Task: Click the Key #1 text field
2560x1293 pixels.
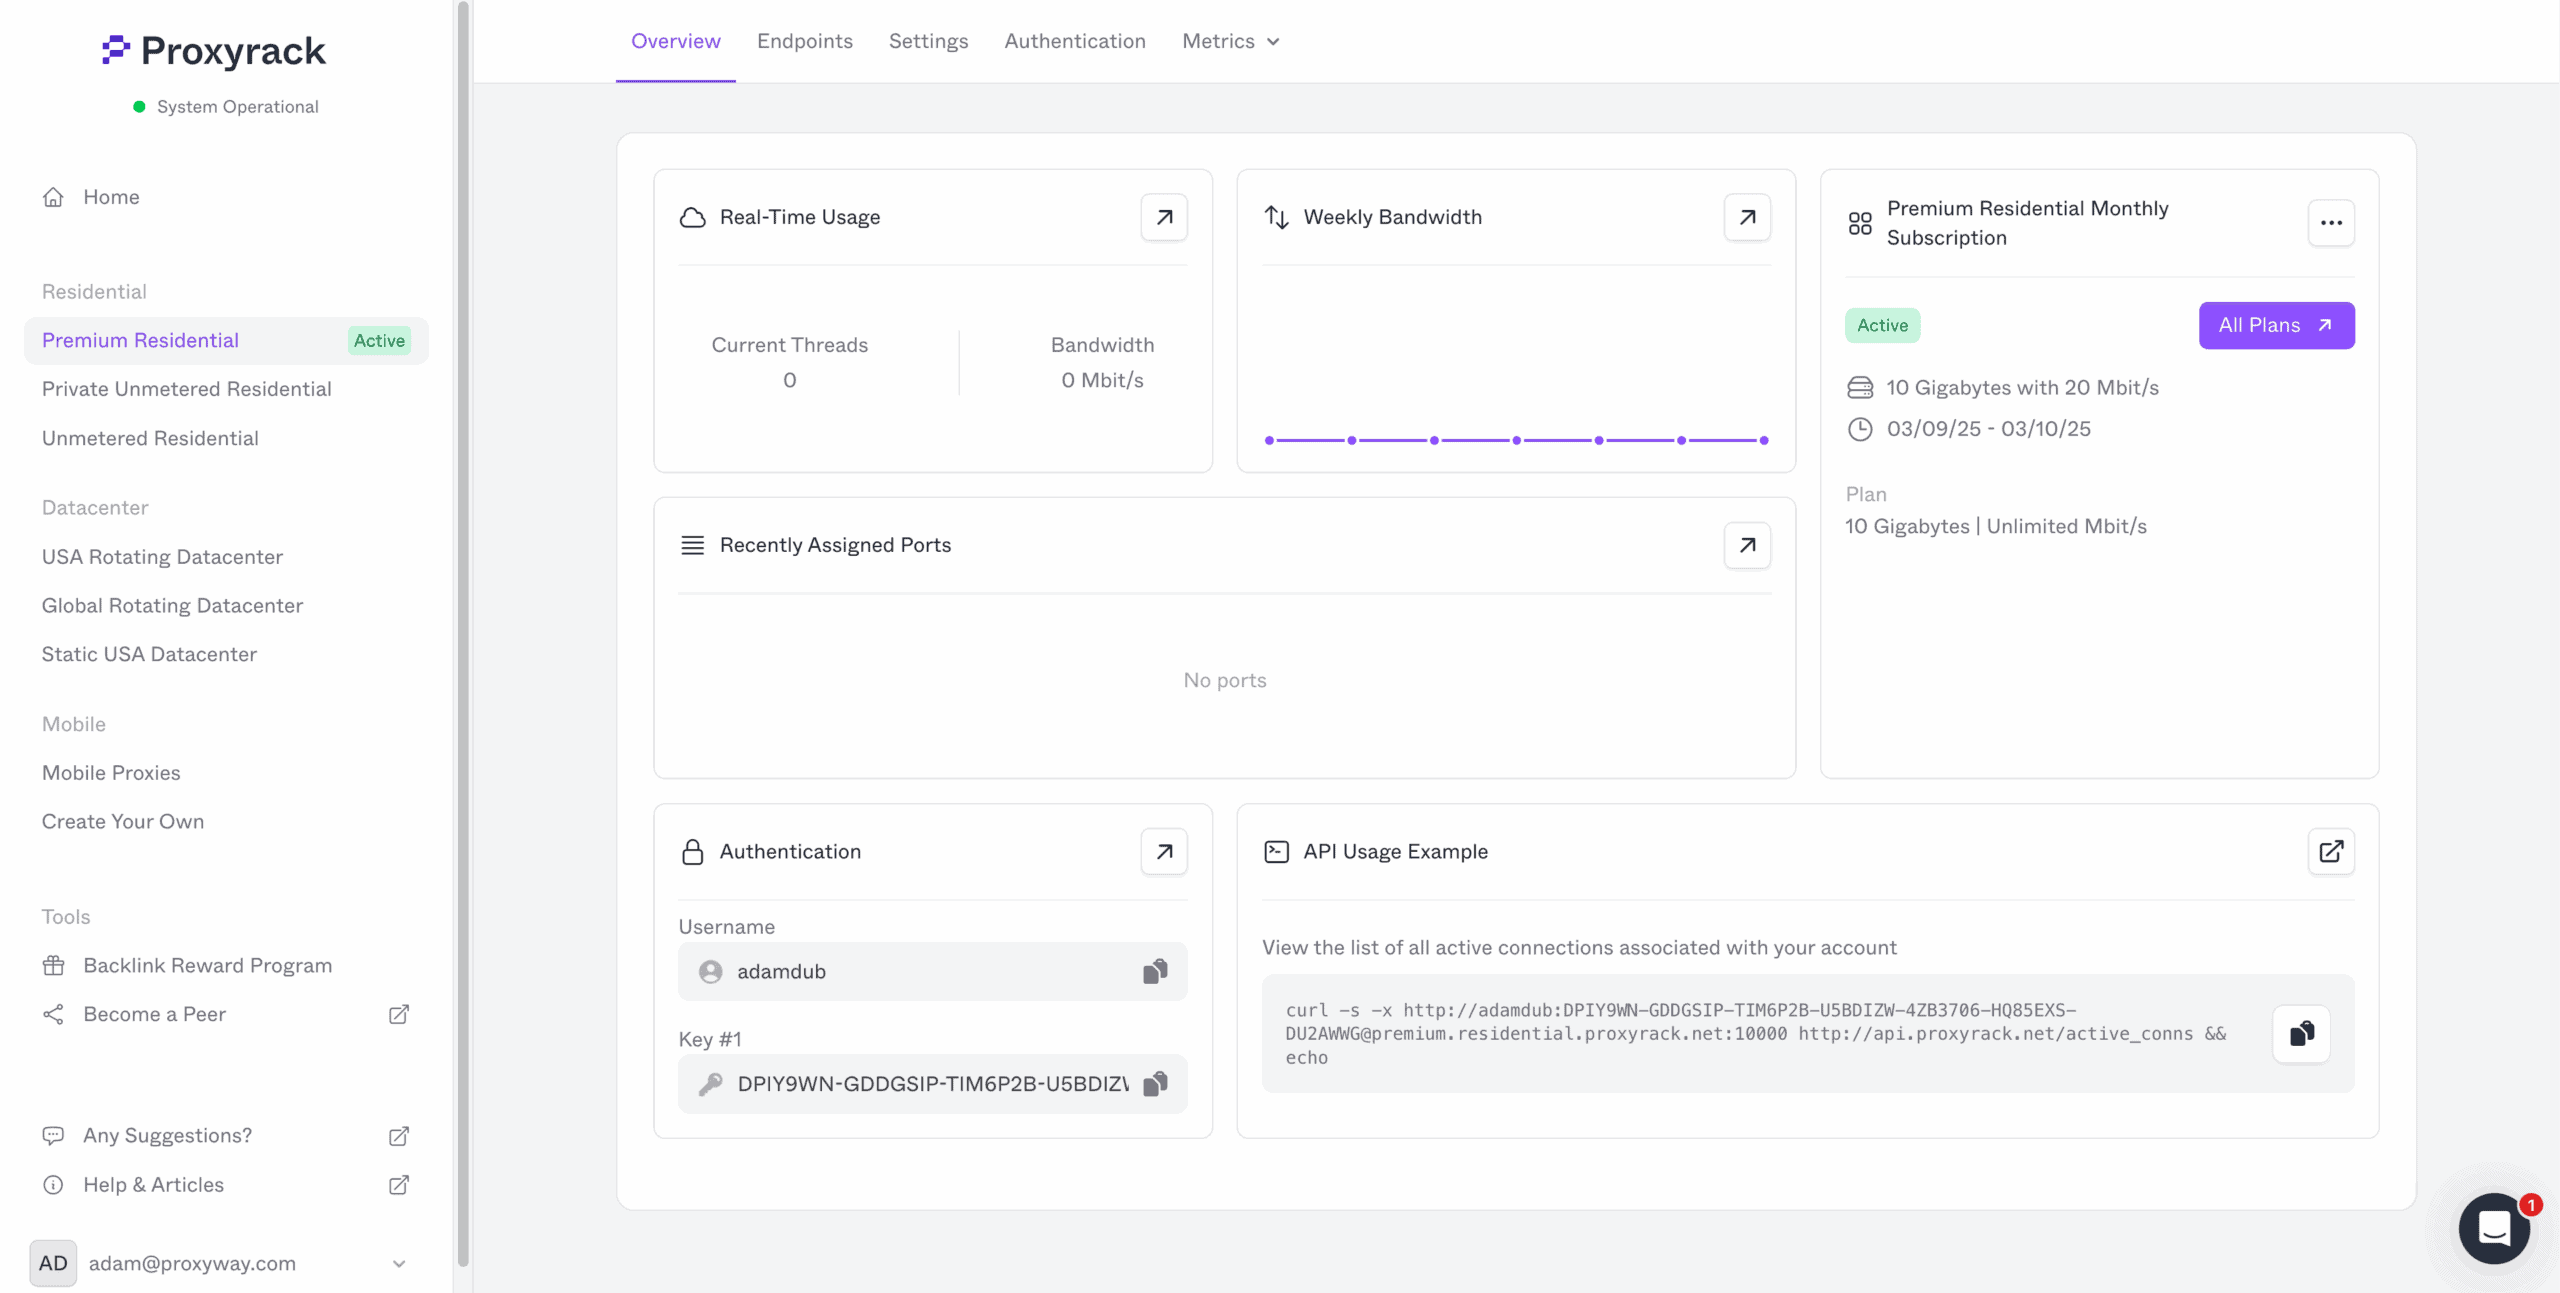Action: coord(932,1083)
